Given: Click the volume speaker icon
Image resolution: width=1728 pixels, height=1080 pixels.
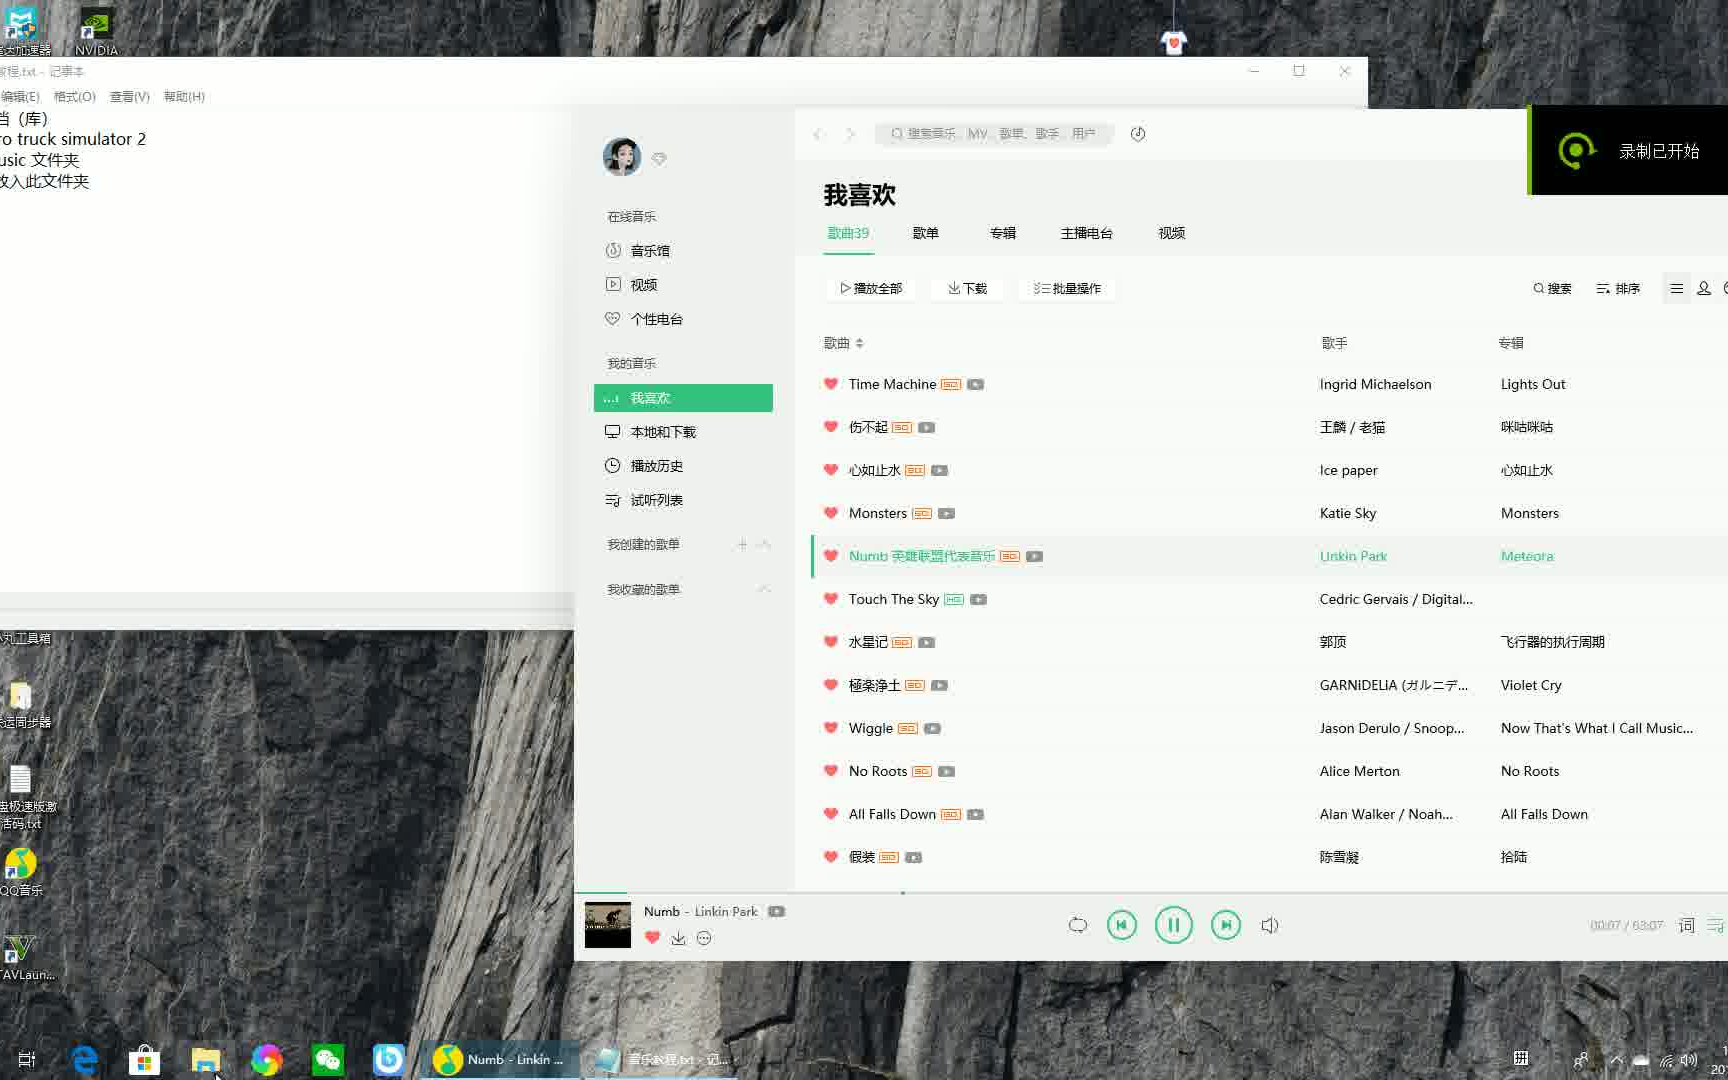Looking at the screenshot, I should [1269, 925].
